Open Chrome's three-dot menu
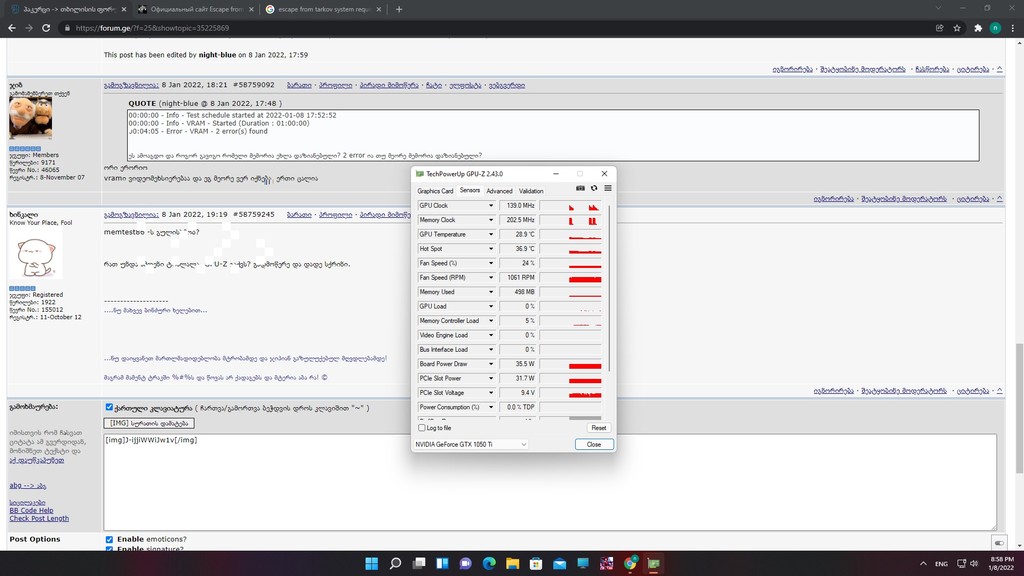 point(1013,28)
